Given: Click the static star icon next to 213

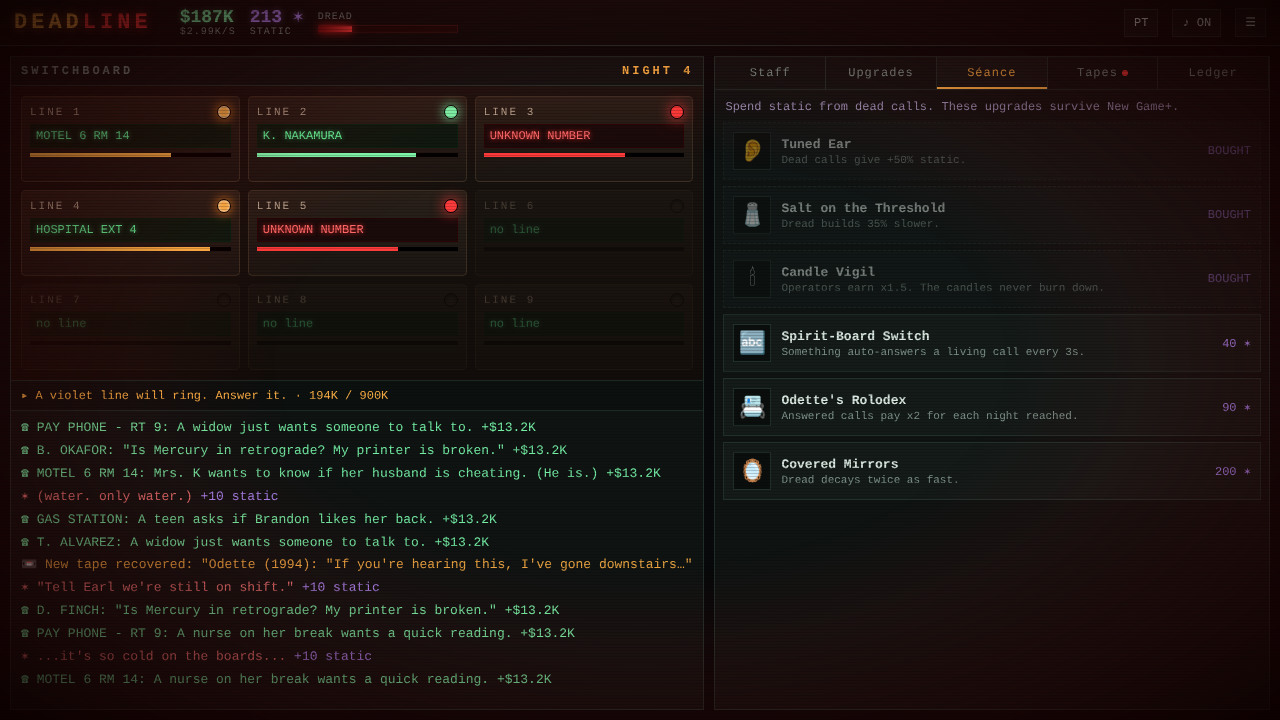Looking at the screenshot, I should tap(298, 17).
